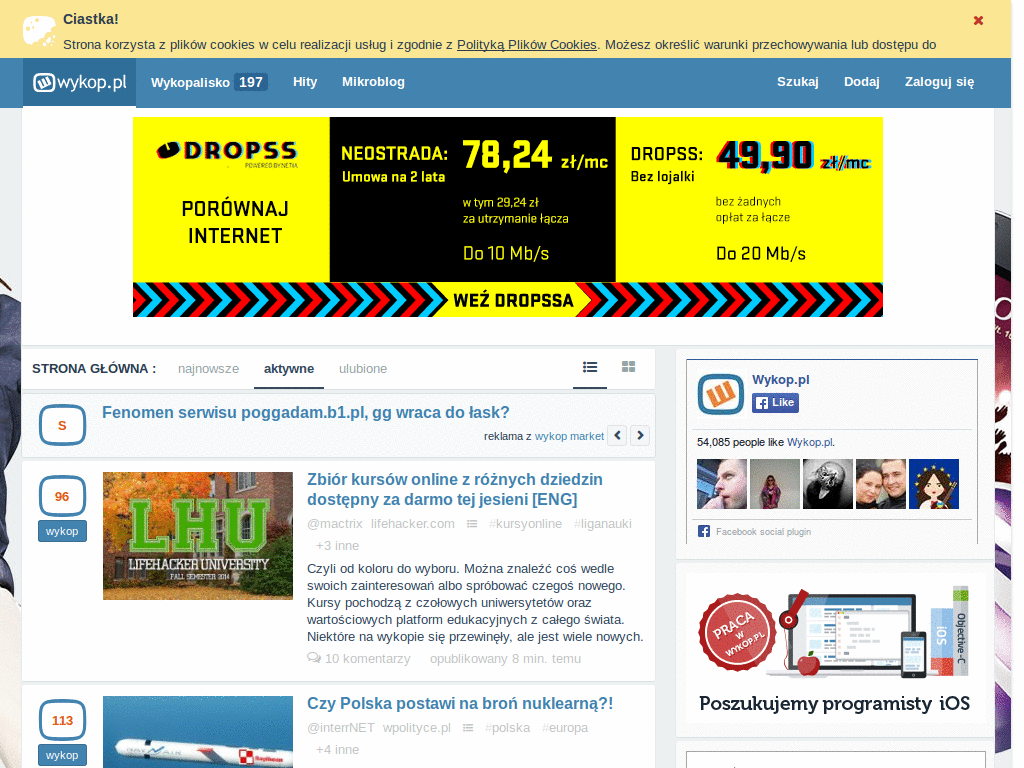Switch to list view icon

coord(590,368)
